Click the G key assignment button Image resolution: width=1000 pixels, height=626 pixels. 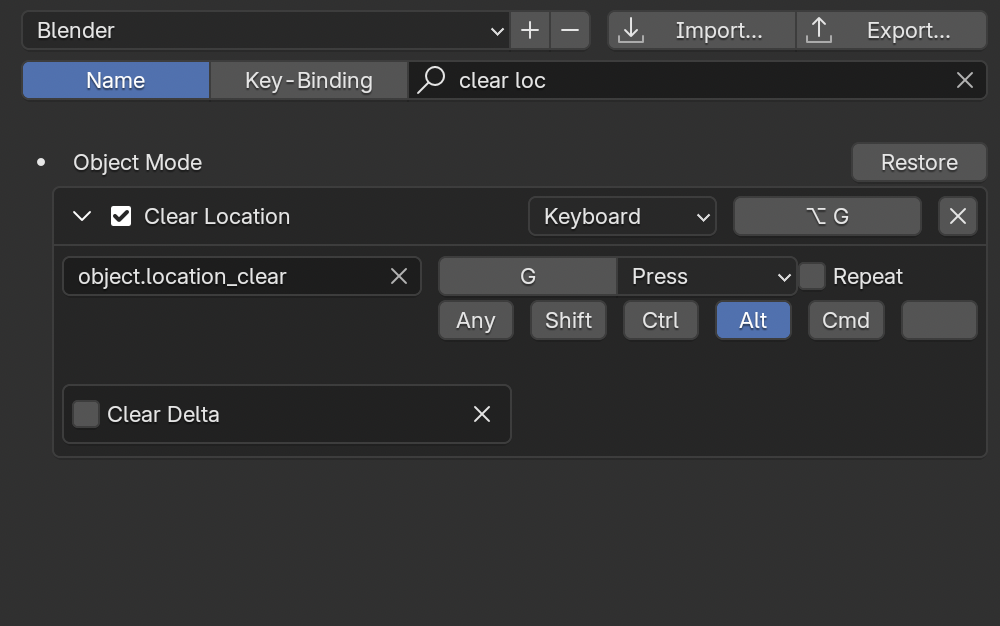tap(527, 276)
